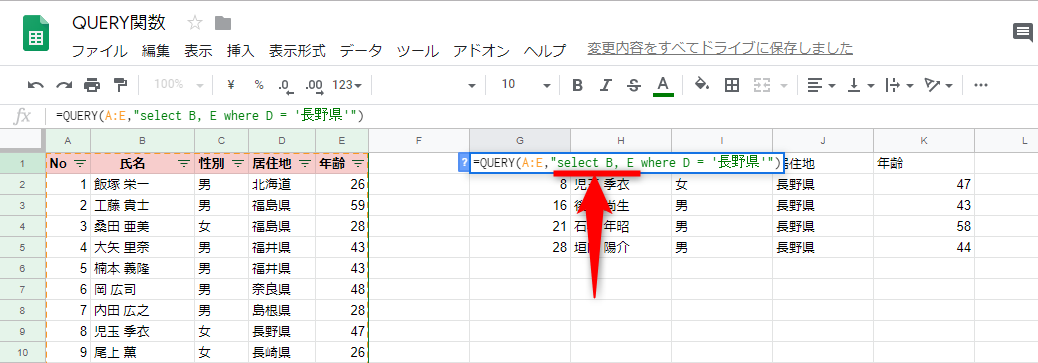This screenshot has width=1038, height=363.
Task: Click the 年齢 header in column K
Action: [923, 163]
